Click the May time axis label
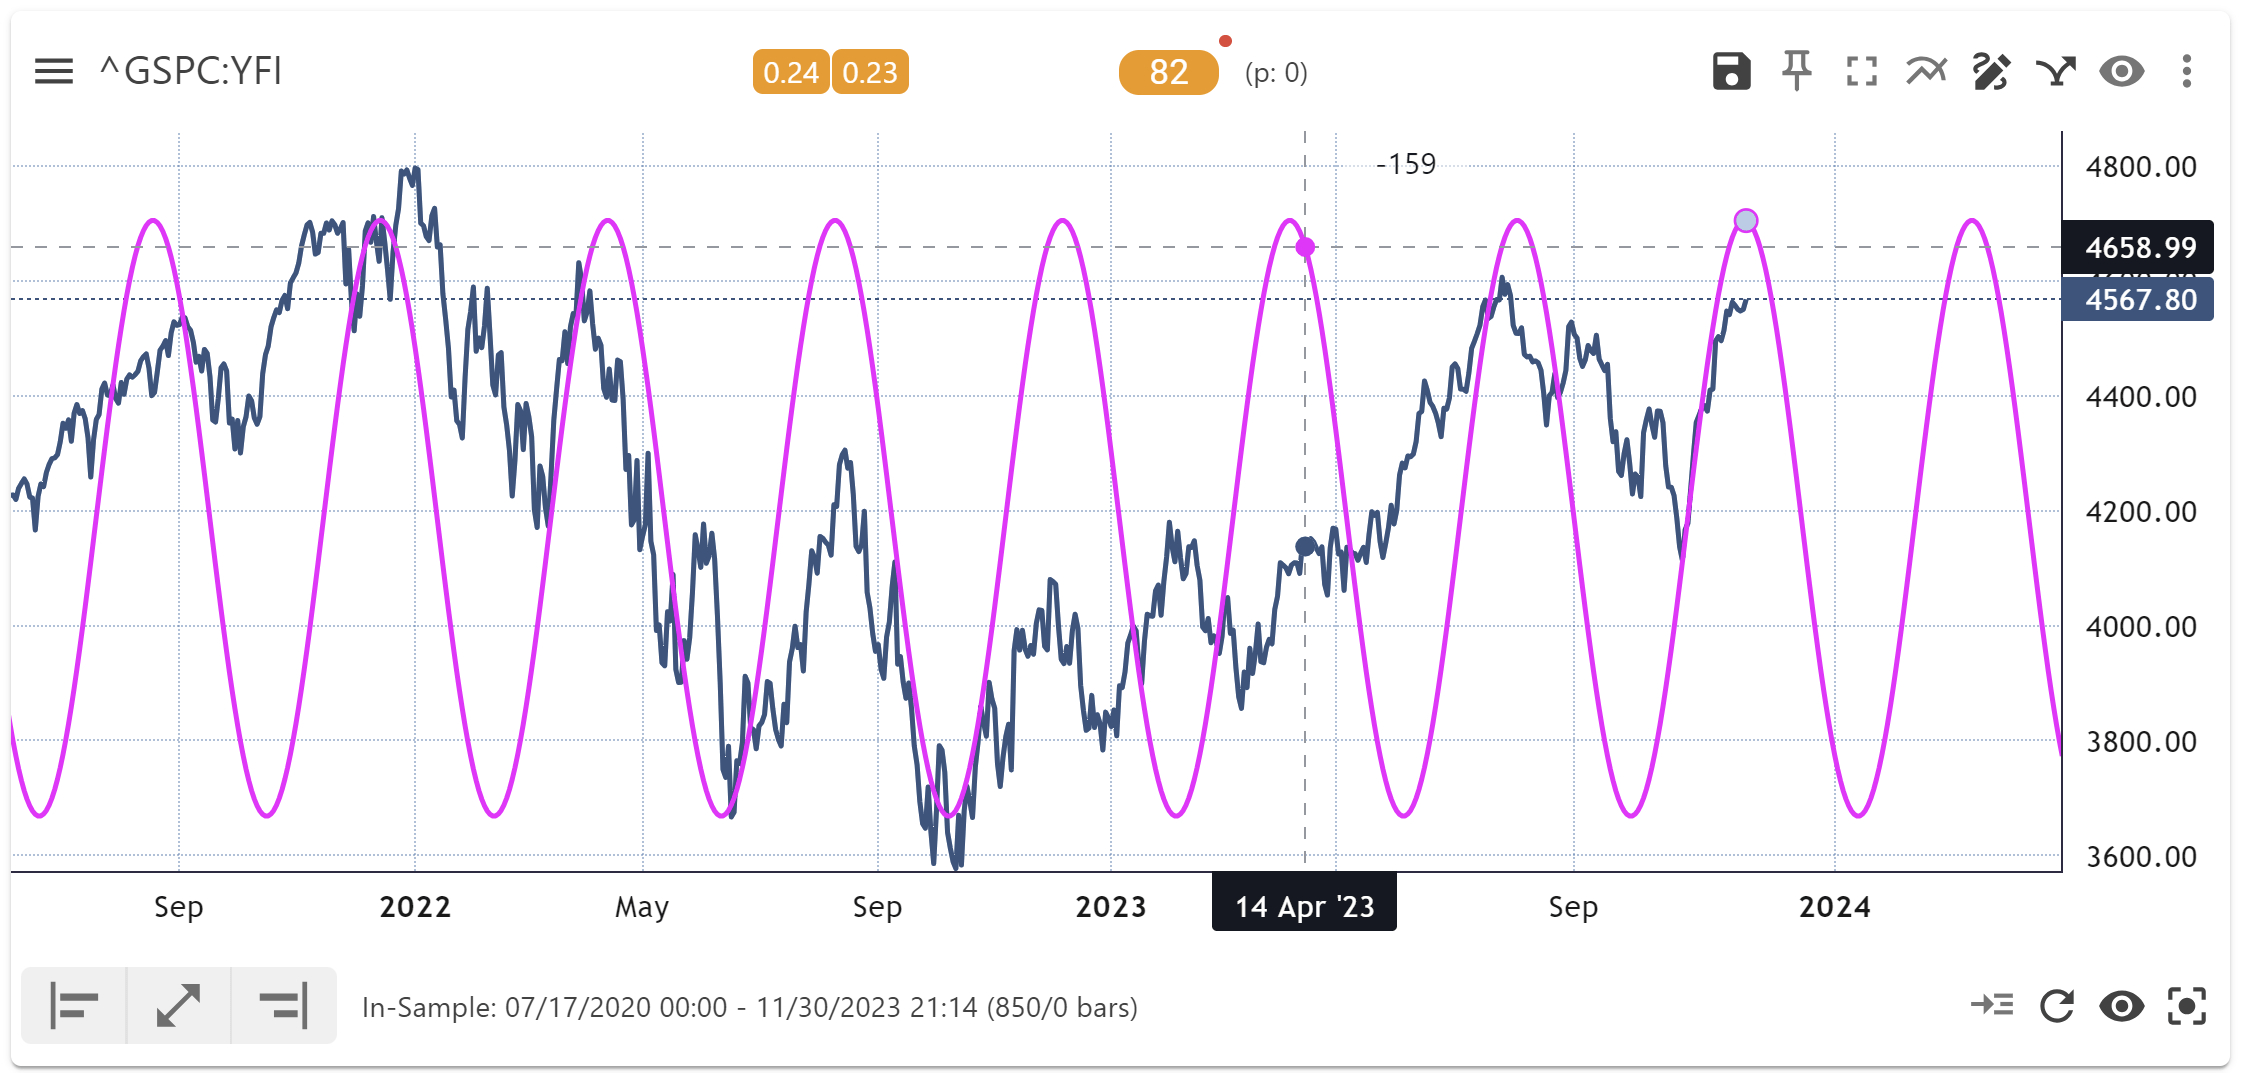2241x1073 pixels. click(642, 906)
